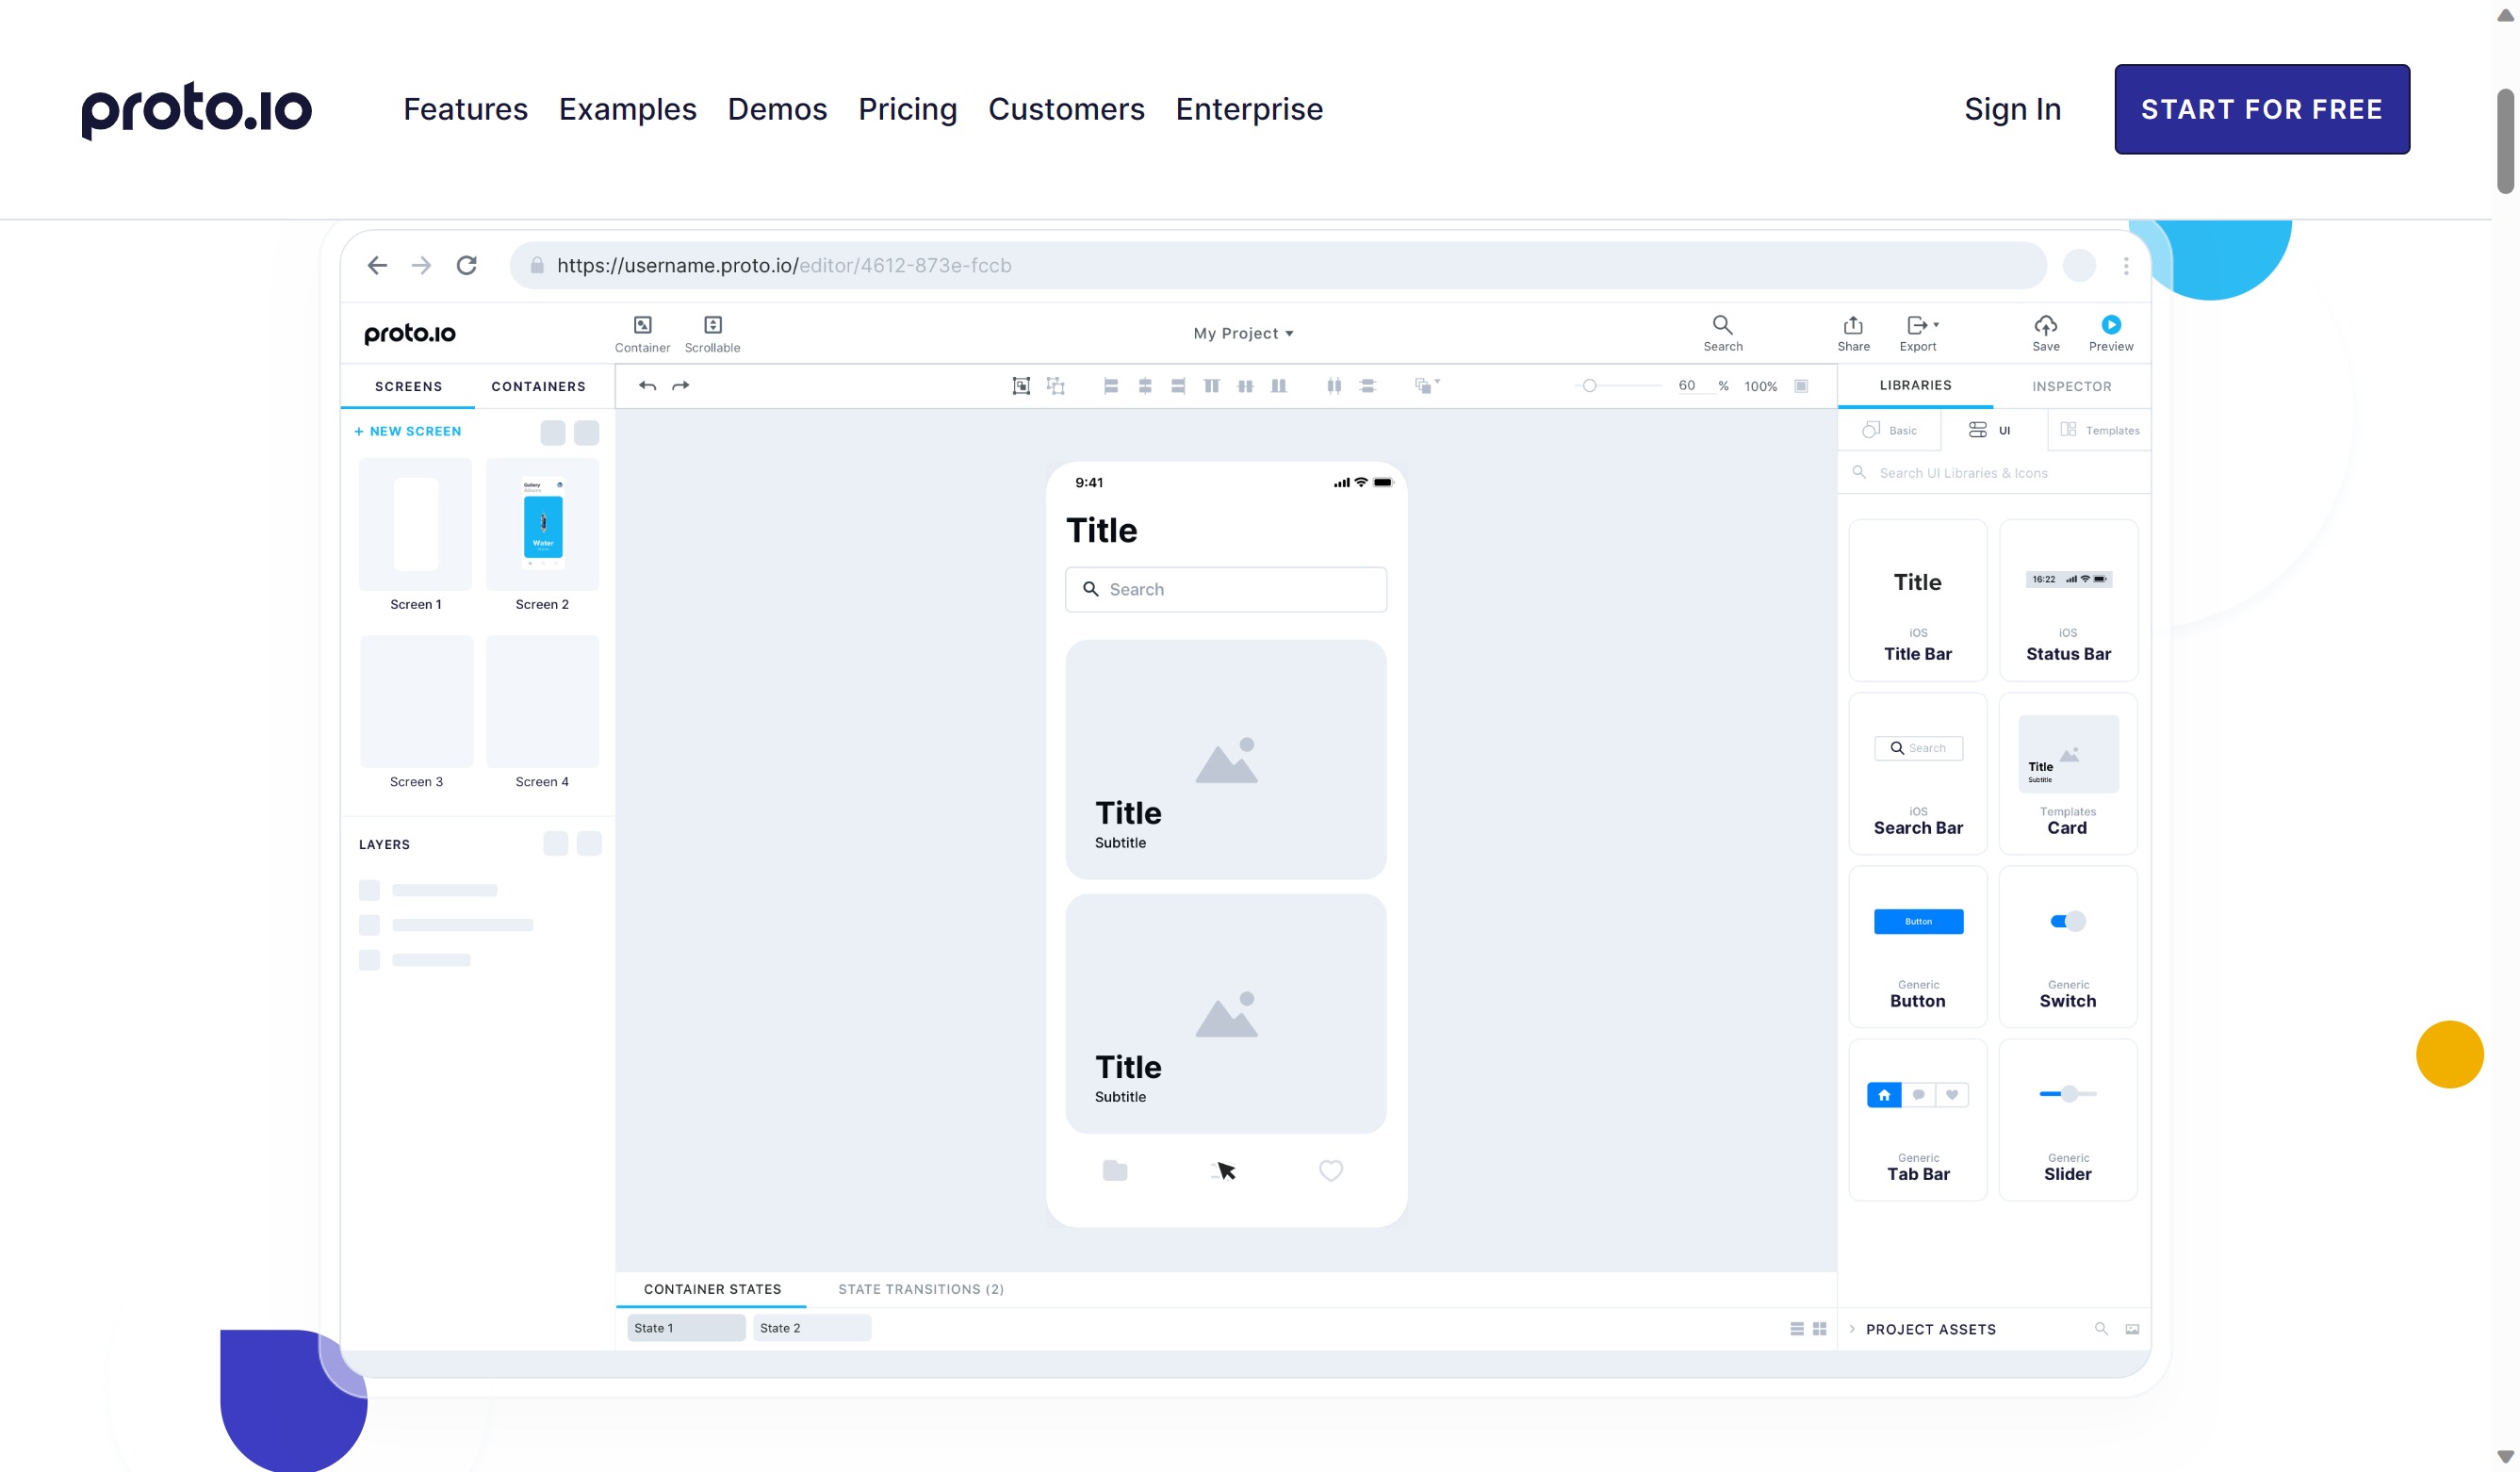This screenshot has height=1472, width=2520.
Task: Select the Screen 1 thumbnail
Action: (x=415, y=524)
